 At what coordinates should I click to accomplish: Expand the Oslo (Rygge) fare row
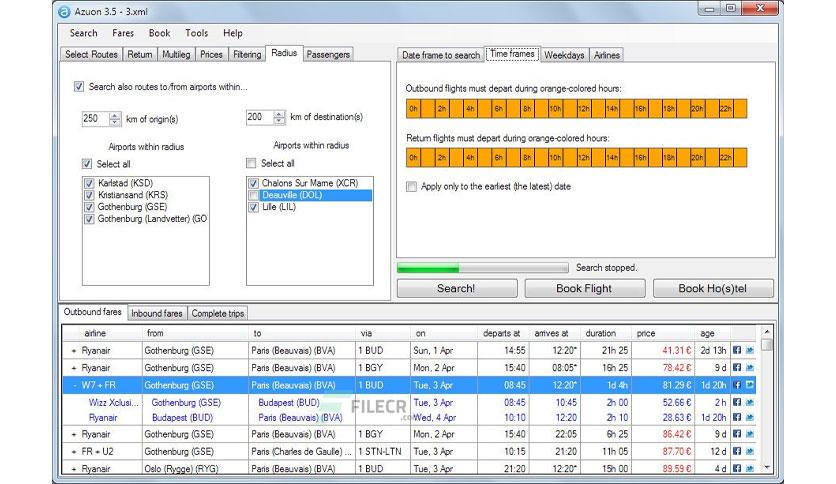pos(74,469)
